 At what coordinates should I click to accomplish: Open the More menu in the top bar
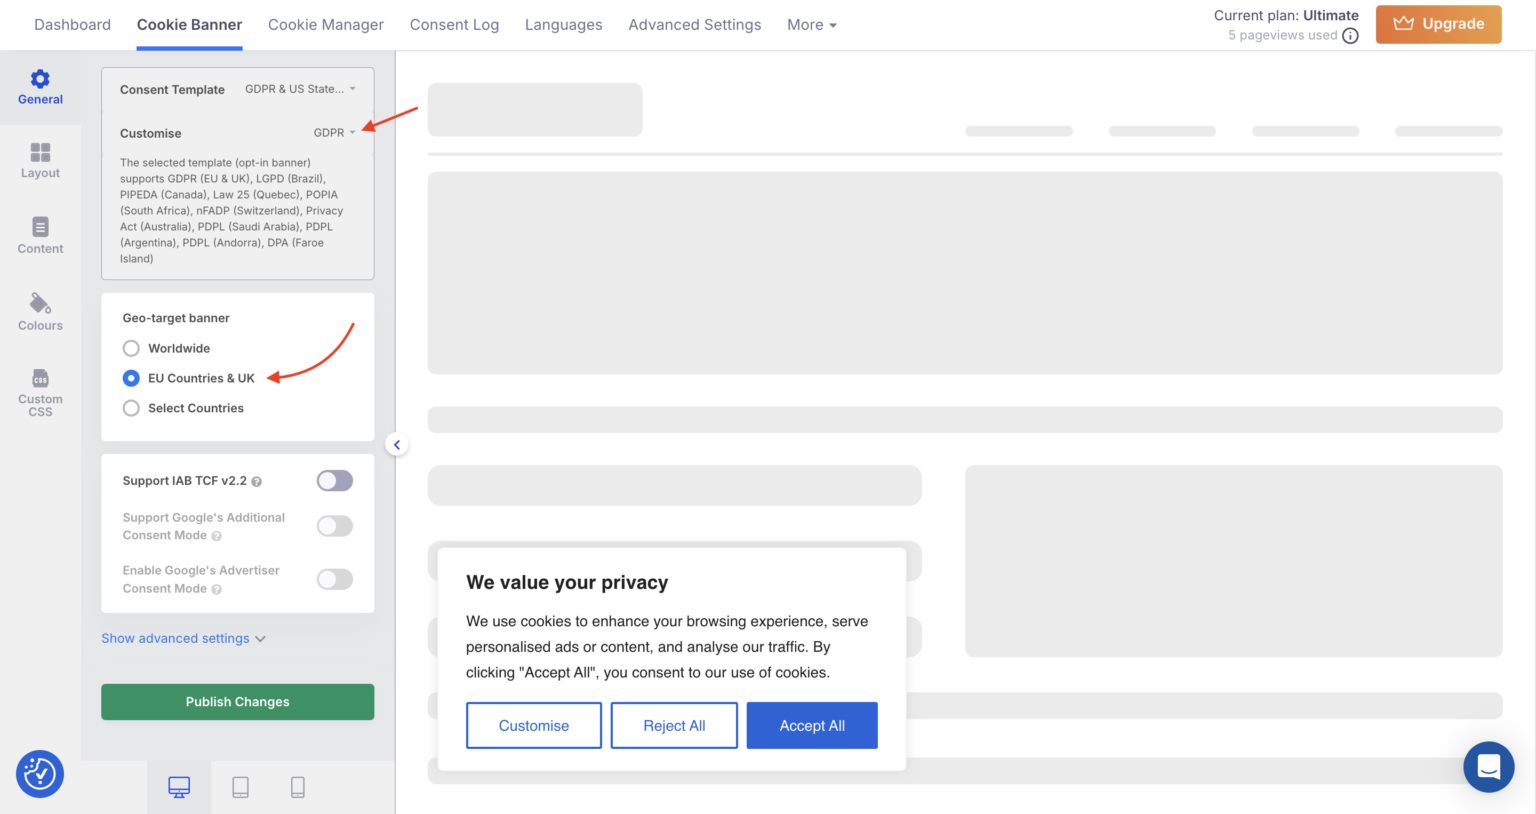click(811, 24)
